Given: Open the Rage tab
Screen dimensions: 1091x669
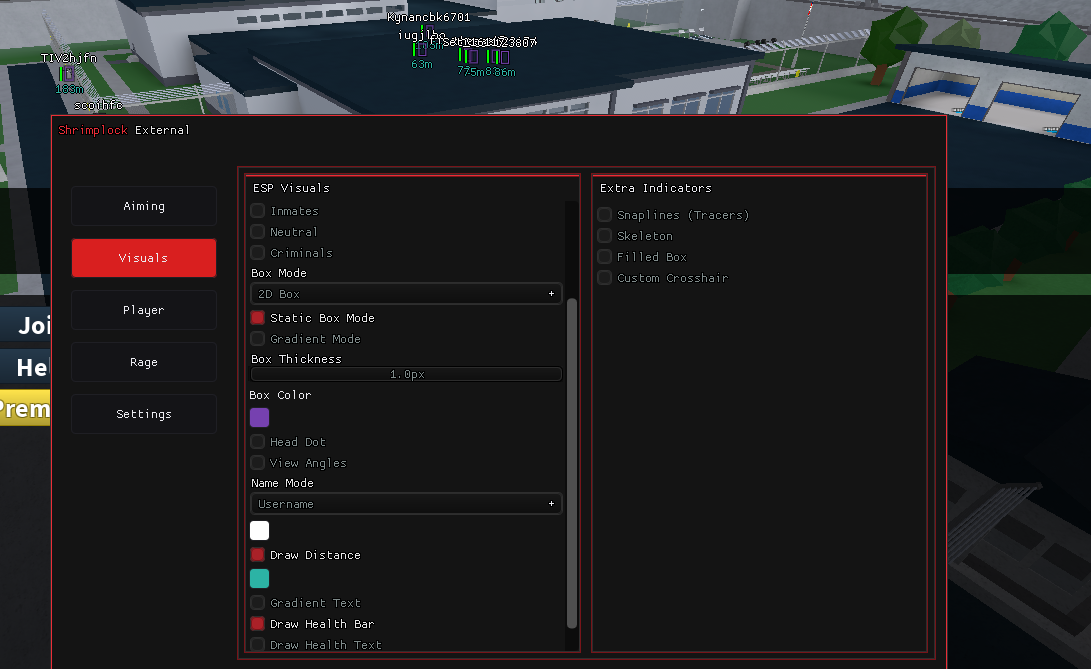Looking at the screenshot, I should (144, 362).
